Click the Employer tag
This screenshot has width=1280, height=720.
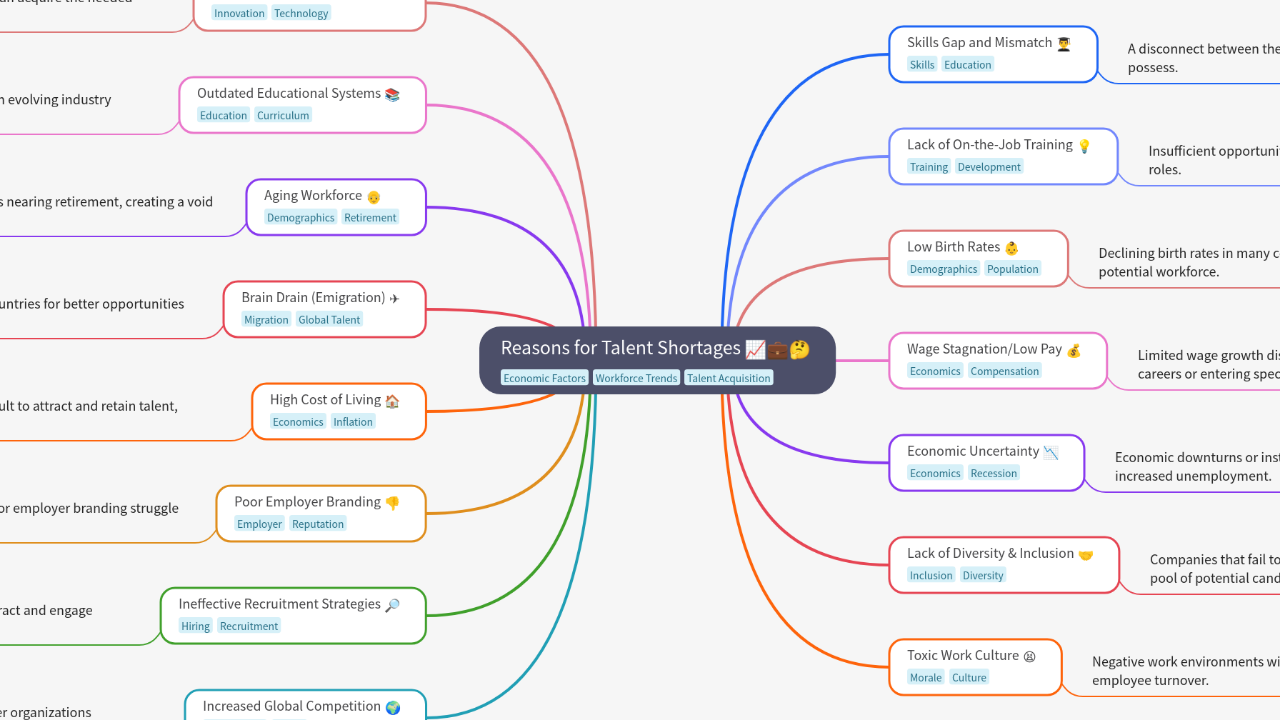coord(260,524)
